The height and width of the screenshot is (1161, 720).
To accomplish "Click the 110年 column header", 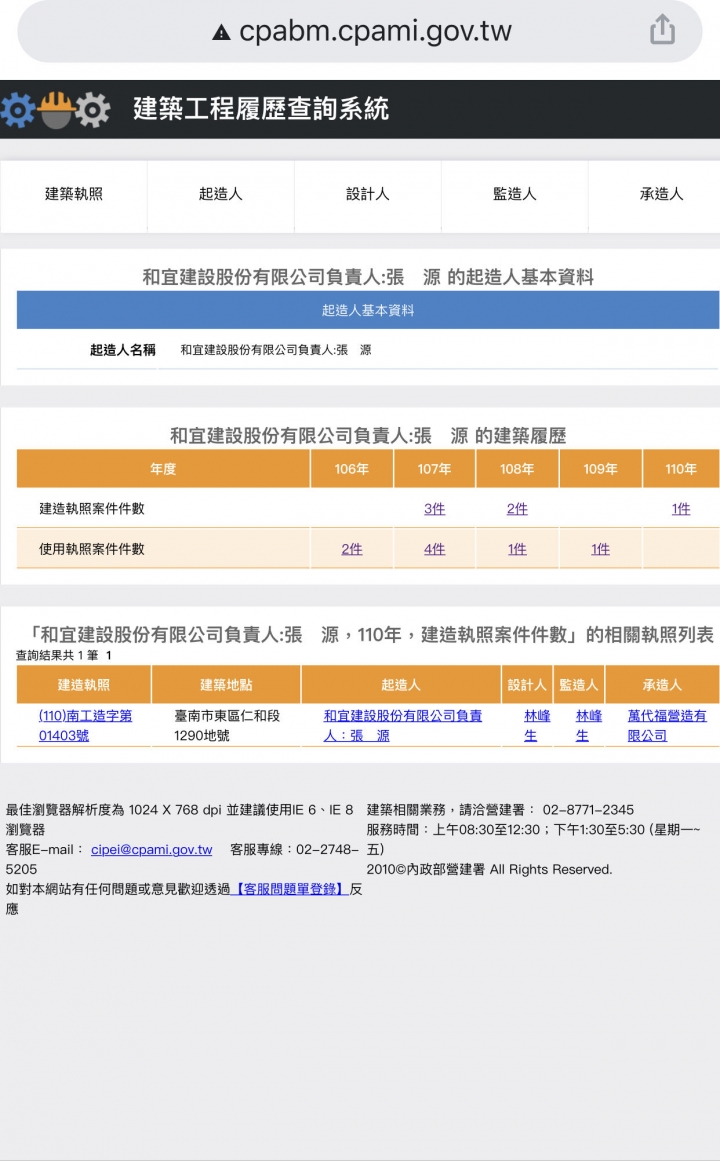I will 681,469.
